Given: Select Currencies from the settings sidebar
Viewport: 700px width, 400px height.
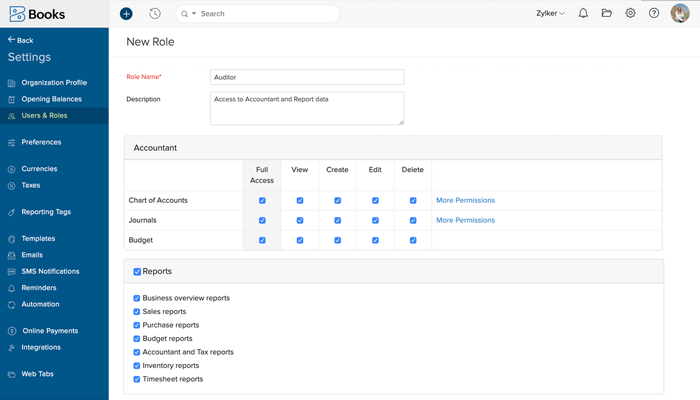Looking at the screenshot, I should pos(39,169).
